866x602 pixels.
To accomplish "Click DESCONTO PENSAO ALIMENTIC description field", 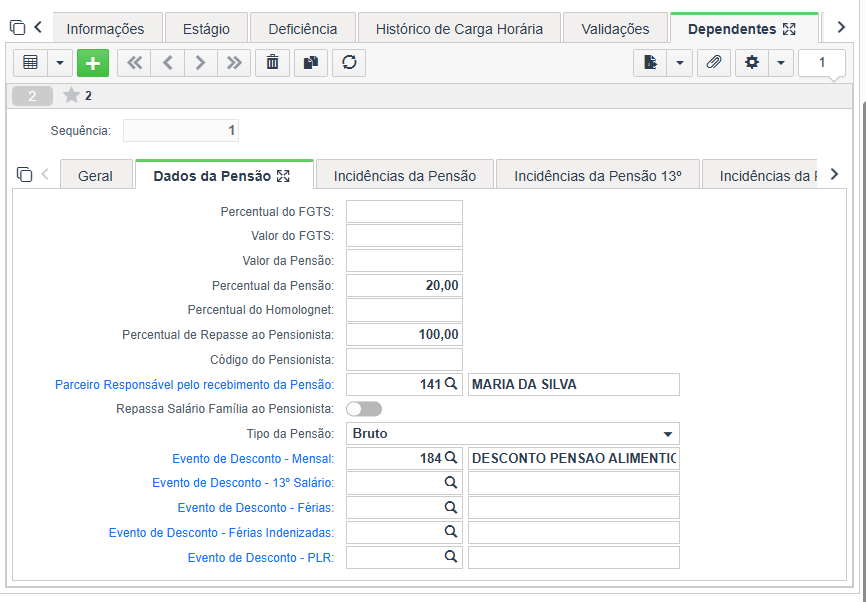I will (x=574, y=458).
